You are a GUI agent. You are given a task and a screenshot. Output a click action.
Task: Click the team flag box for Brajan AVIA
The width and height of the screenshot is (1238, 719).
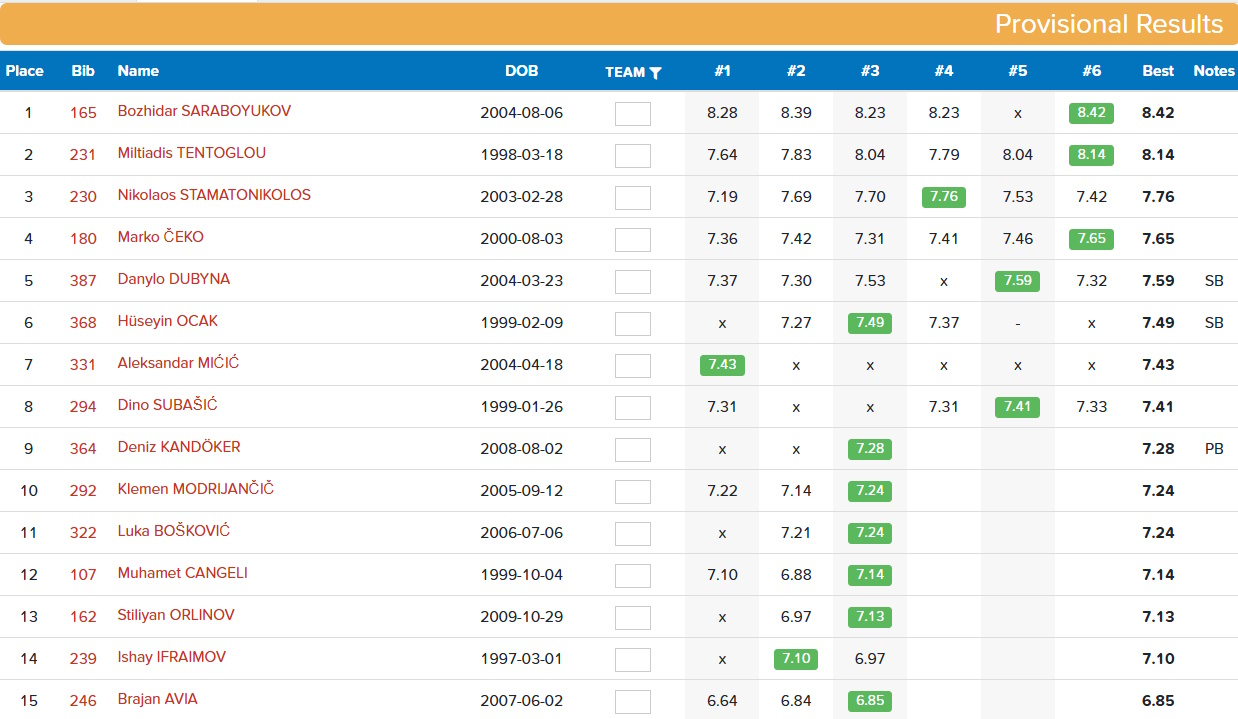tap(632, 701)
